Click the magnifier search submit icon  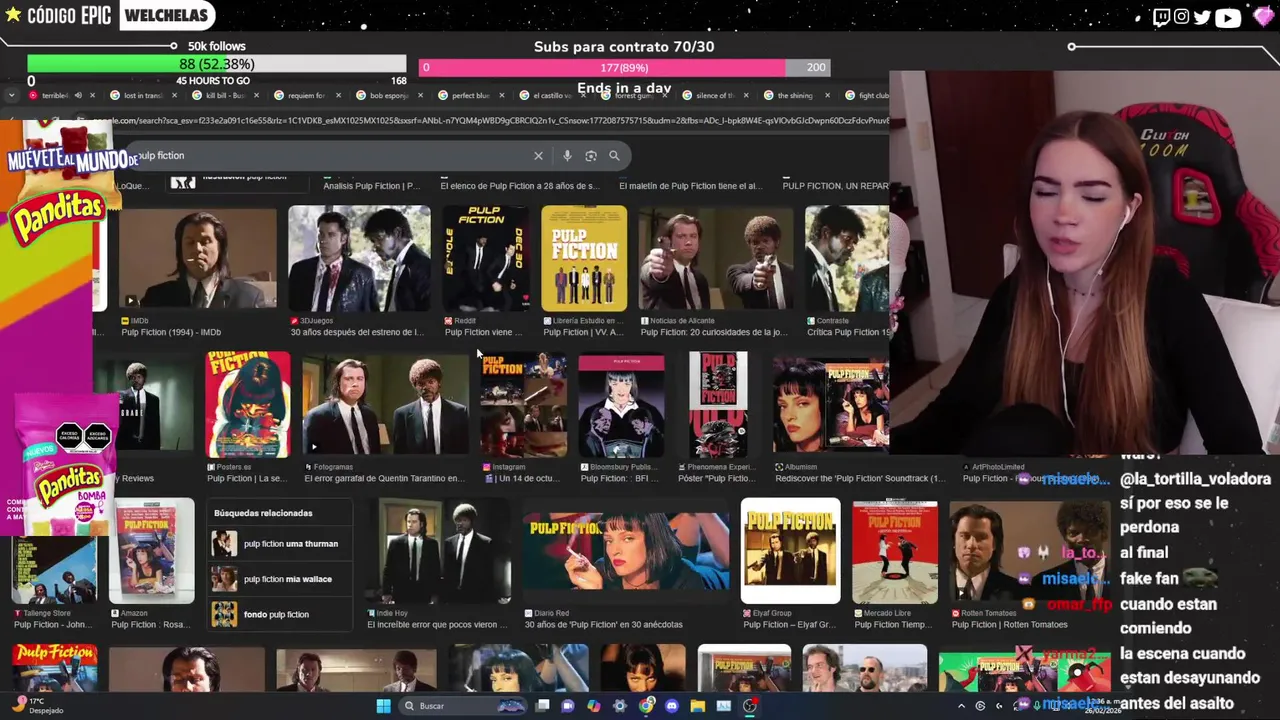point(614,156)
